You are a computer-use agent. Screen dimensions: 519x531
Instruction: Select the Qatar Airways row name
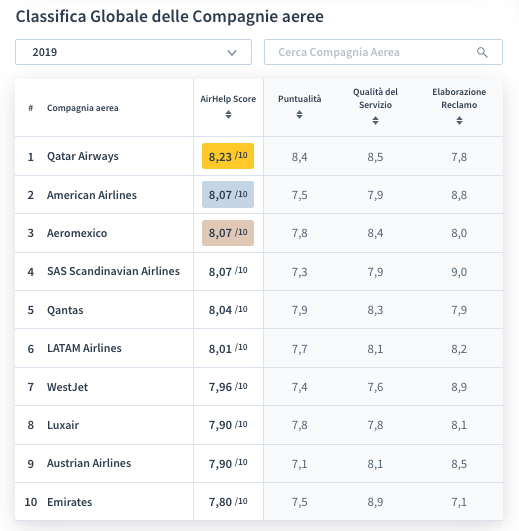click(x=83, y=156)
